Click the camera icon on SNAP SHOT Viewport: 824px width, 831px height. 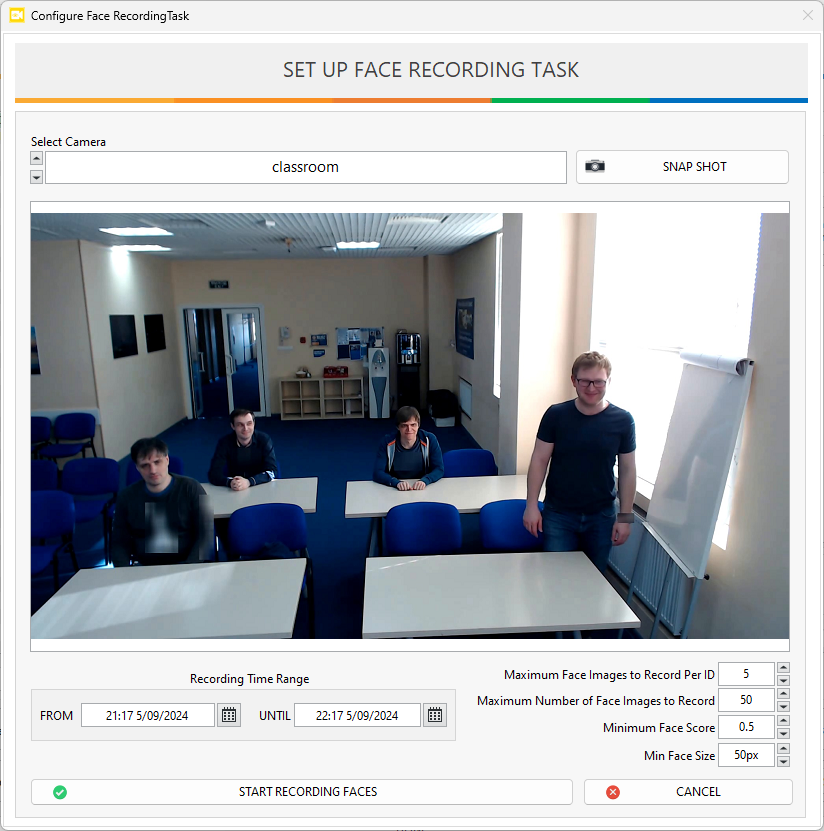[595, 166]
